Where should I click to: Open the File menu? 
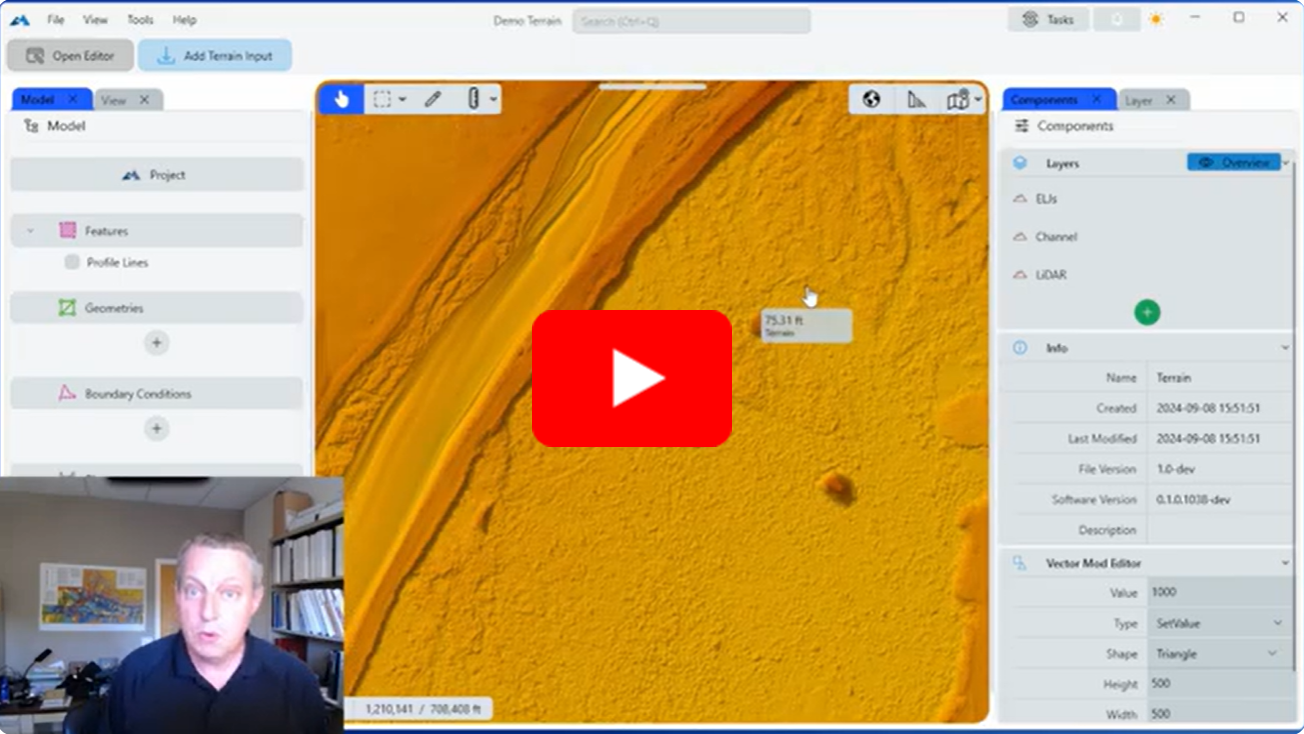point(55,19)
